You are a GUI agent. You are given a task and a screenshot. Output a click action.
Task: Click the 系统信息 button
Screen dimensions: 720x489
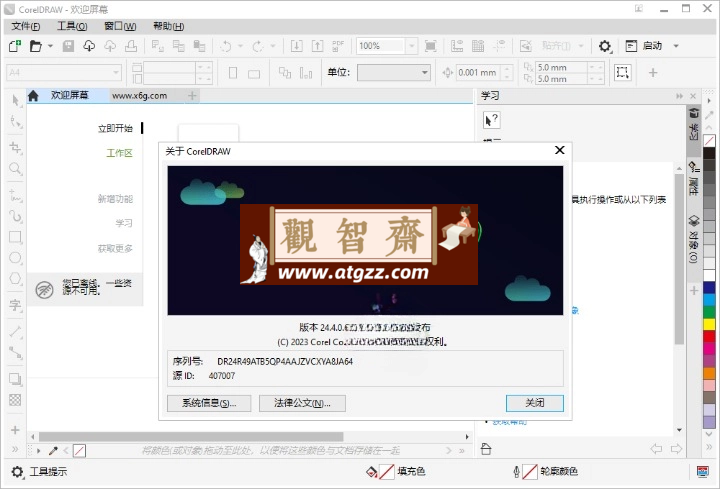pos(209,403)
